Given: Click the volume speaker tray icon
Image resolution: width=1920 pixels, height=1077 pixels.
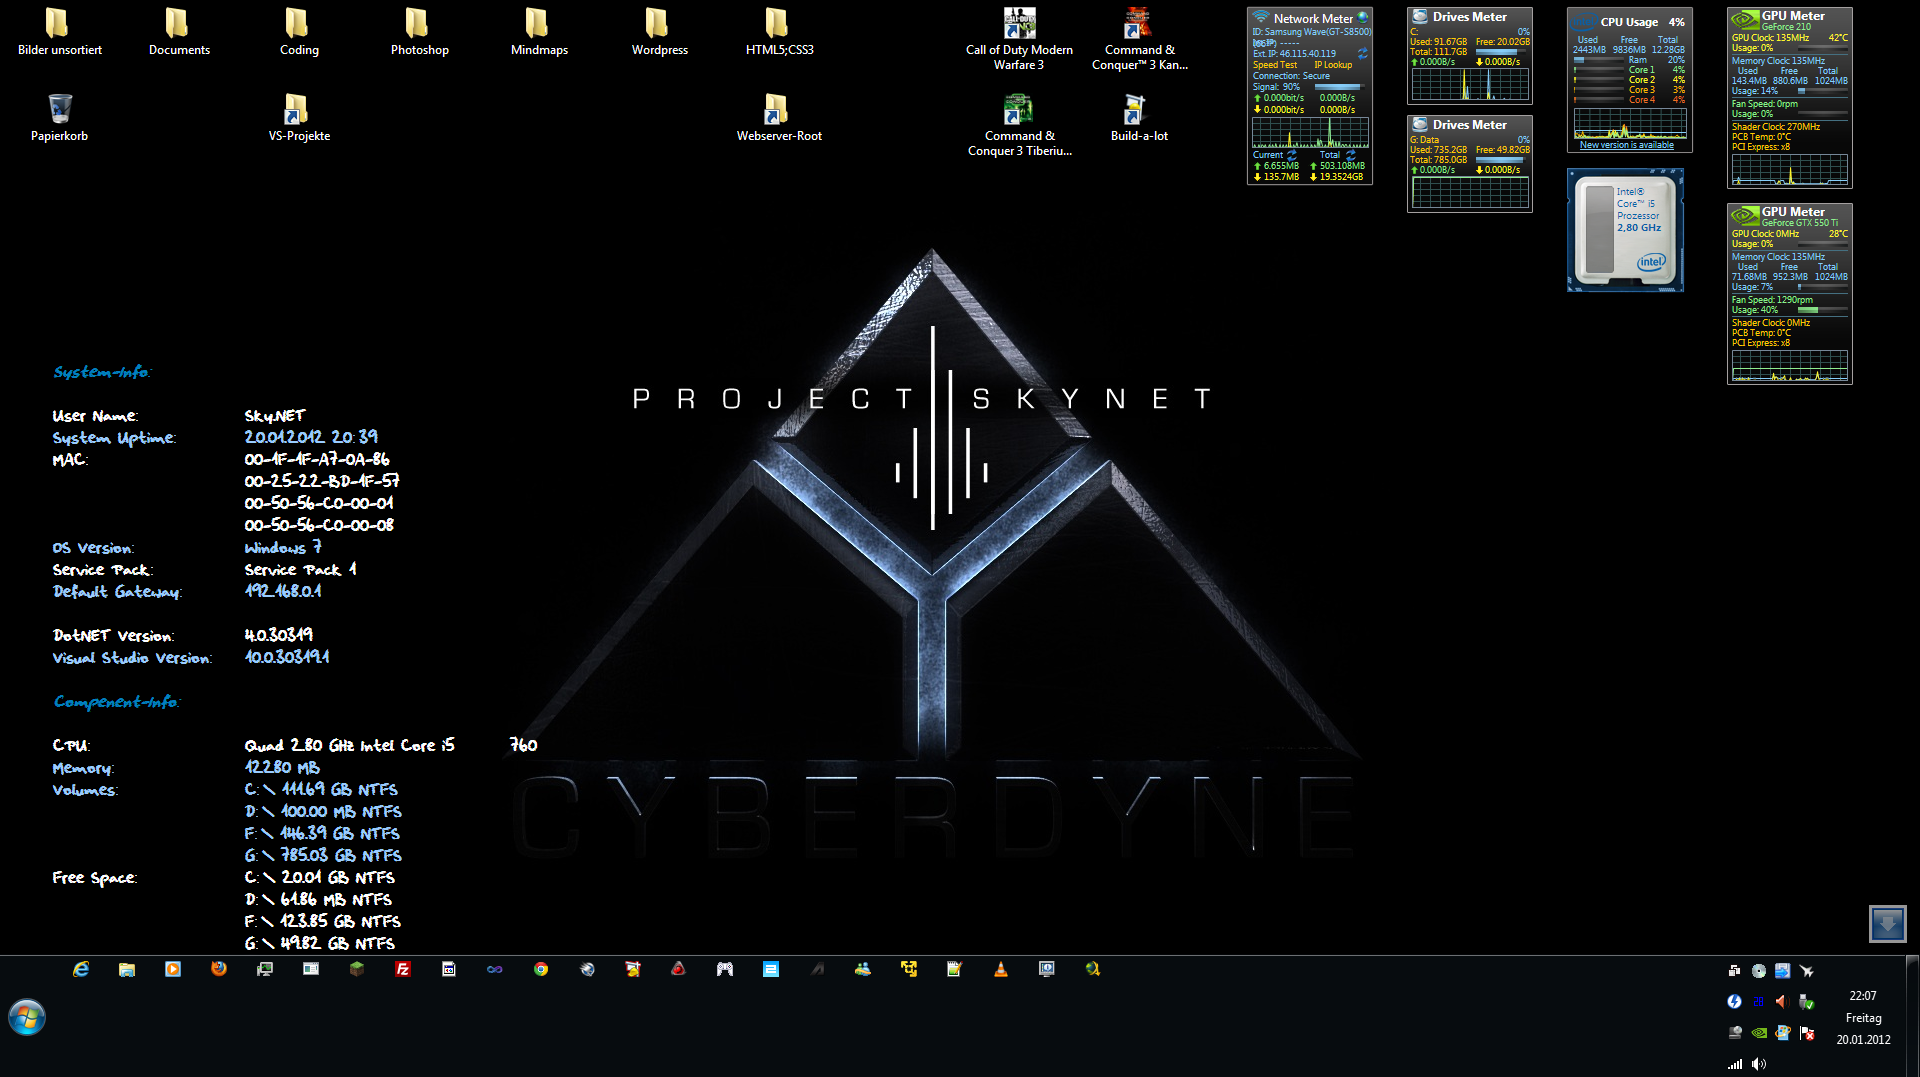Looking at the screenshot, I should tap(1759, 1064).
